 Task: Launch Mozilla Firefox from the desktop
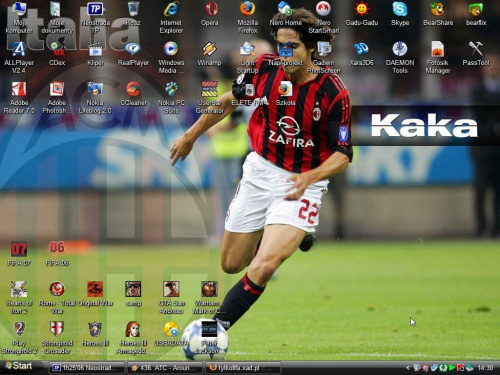(247, 17)
